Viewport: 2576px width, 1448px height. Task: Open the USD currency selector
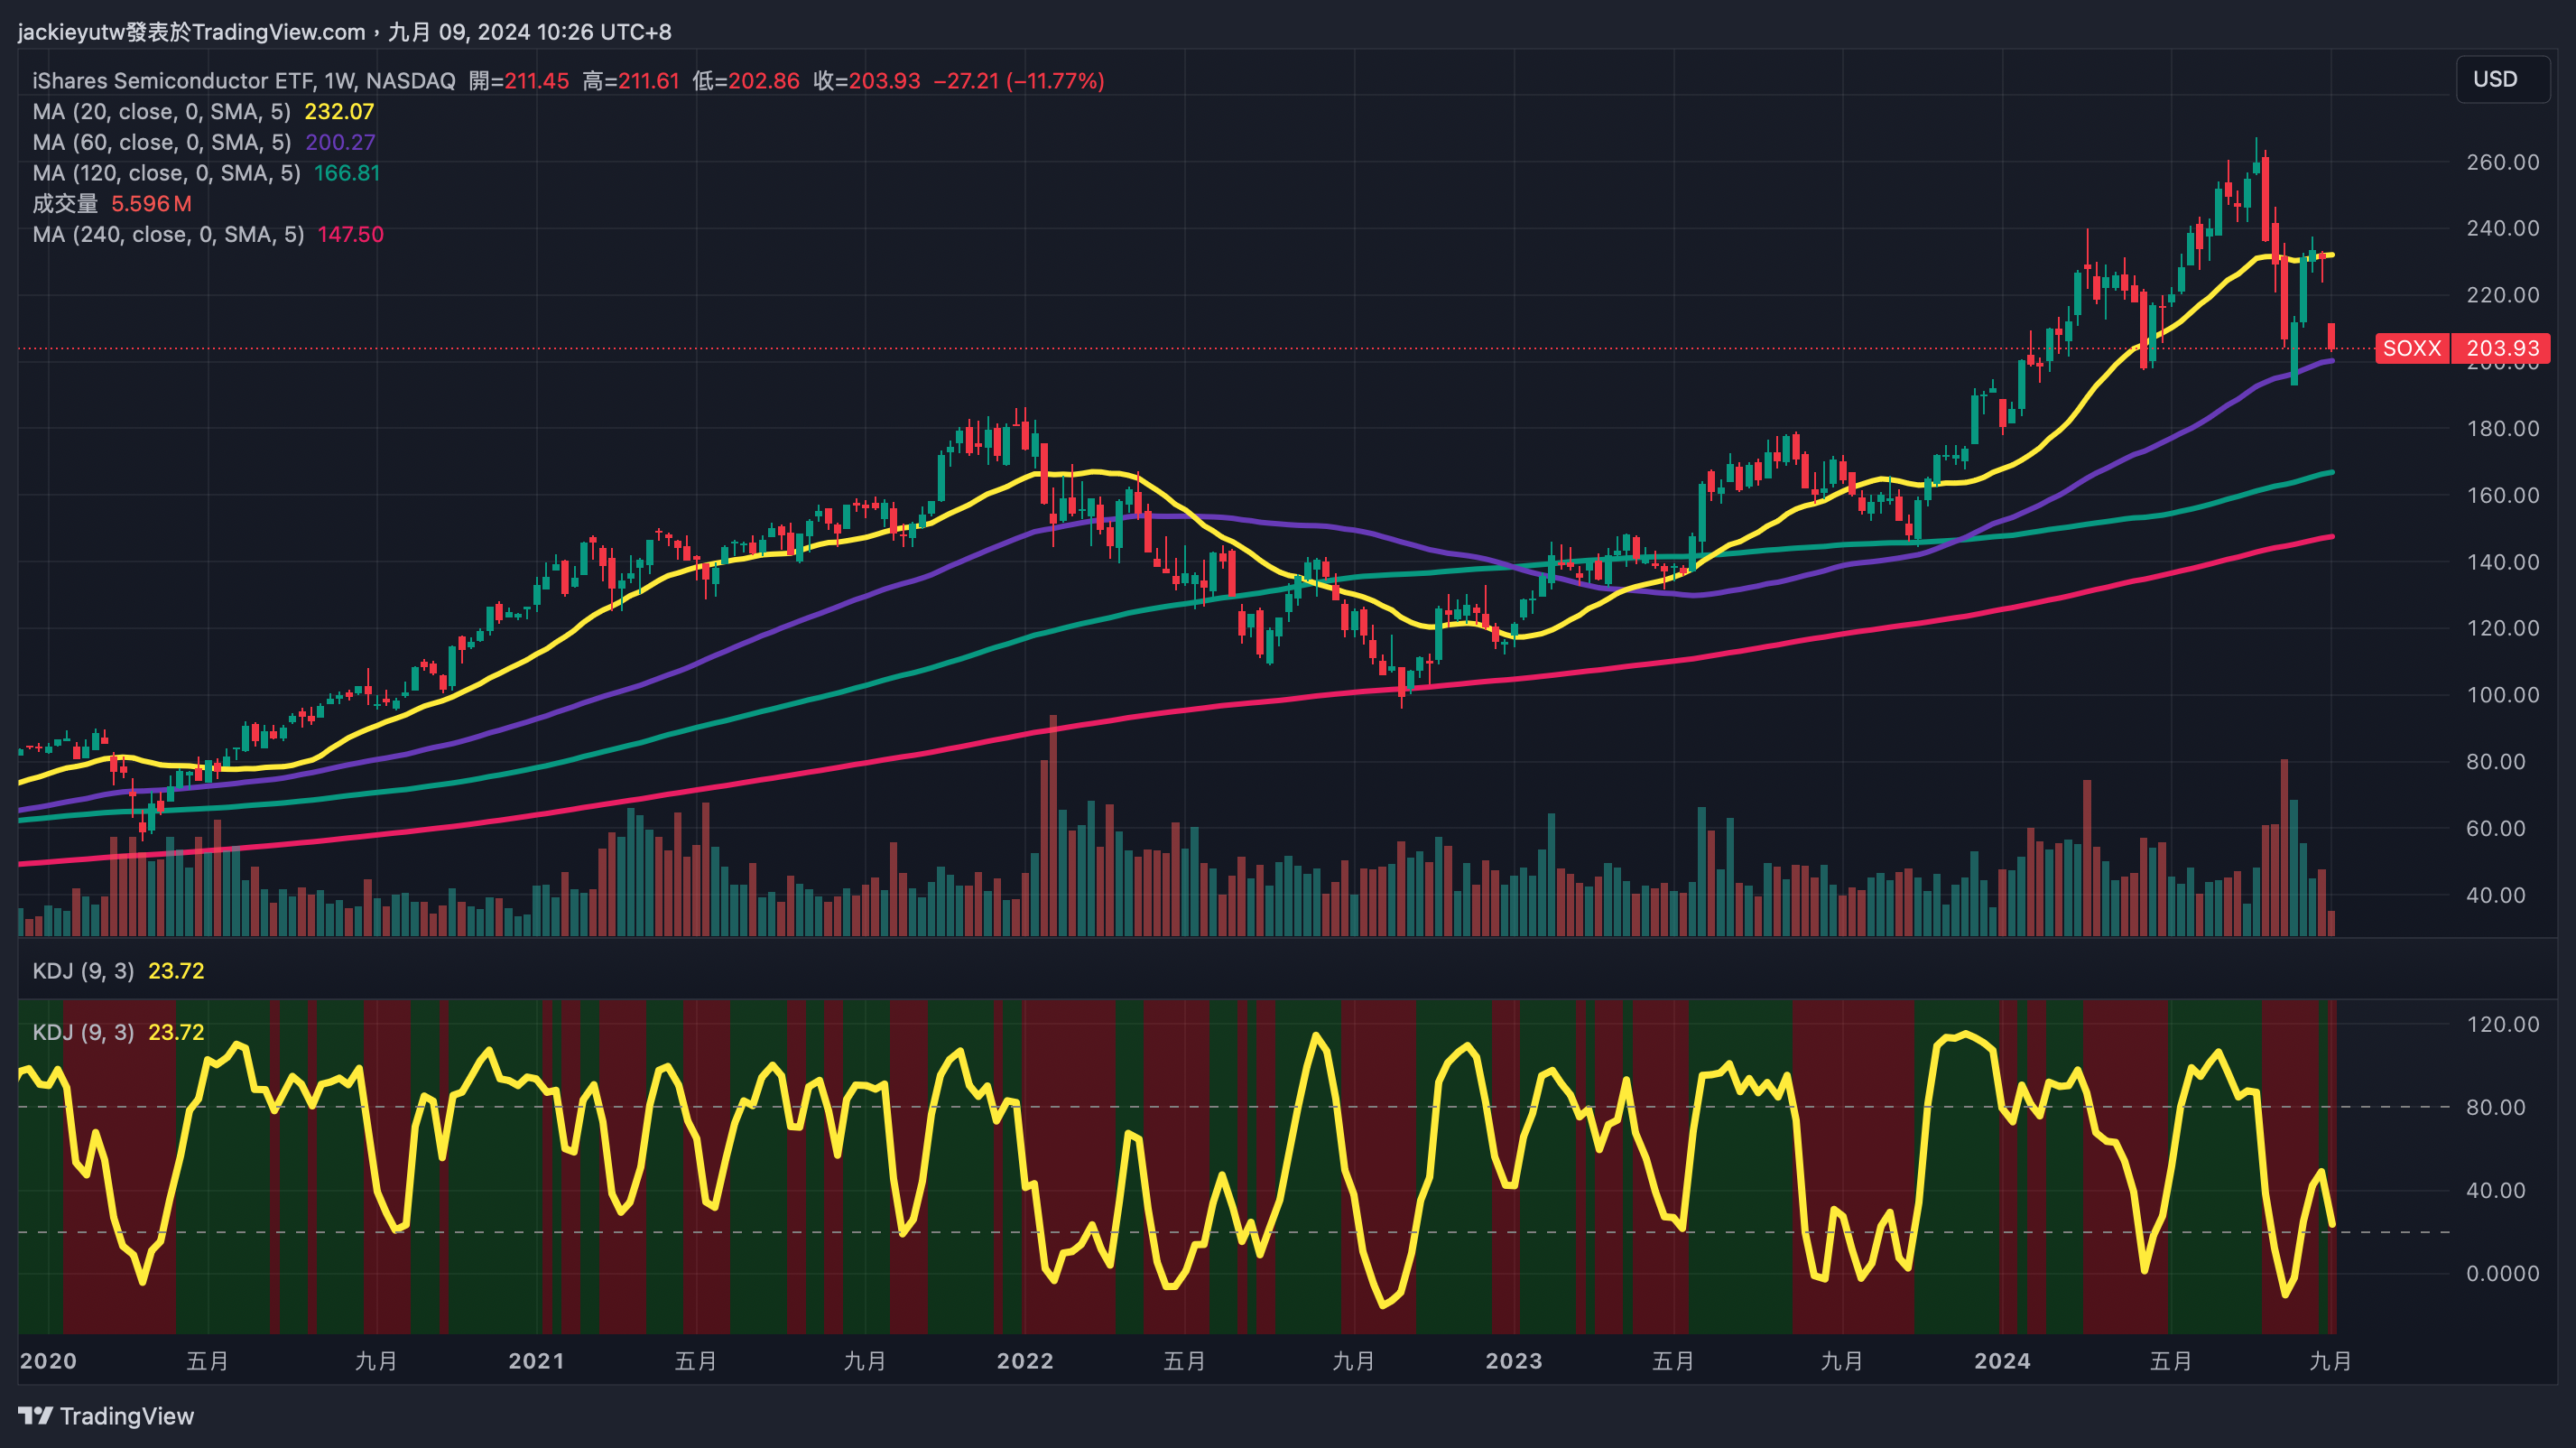click(x=2494, y=79)
